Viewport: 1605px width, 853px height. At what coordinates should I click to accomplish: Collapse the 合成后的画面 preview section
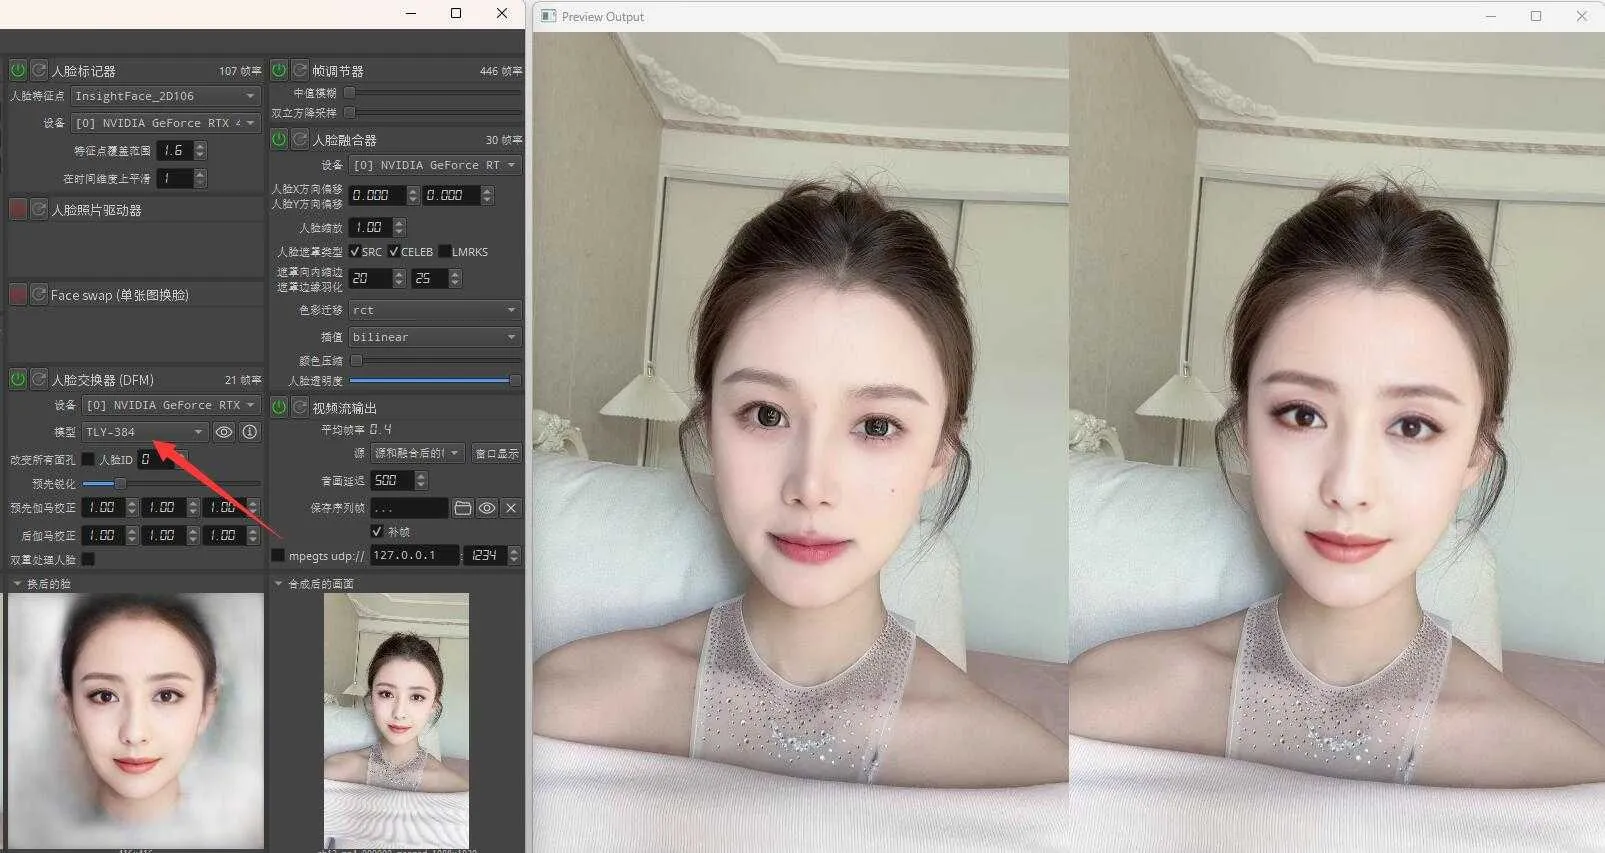[x=278, y=583]
